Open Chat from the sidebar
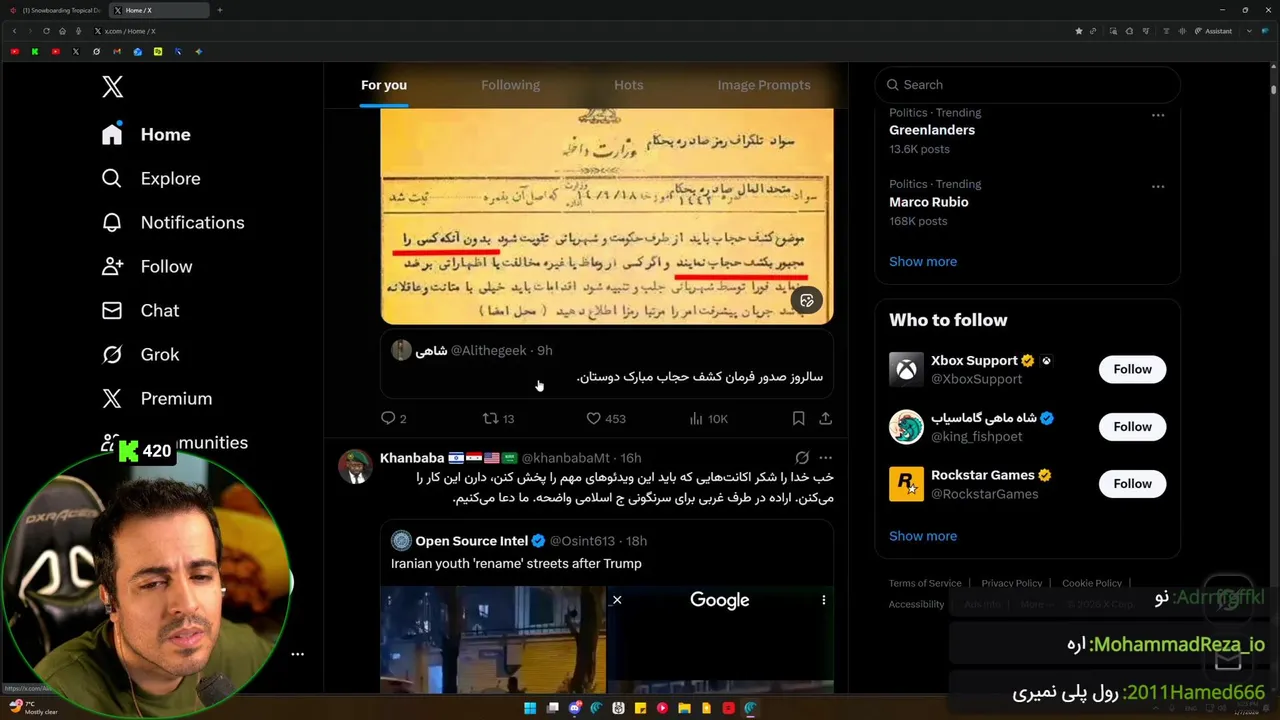The height and width of the screenshot is (720, 1280). (x=141, y=310)
